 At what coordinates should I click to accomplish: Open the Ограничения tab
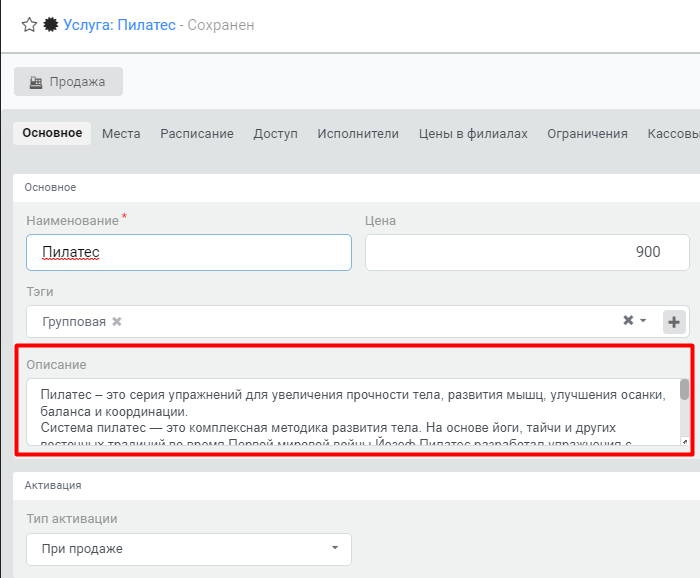[x=588, y=133]
